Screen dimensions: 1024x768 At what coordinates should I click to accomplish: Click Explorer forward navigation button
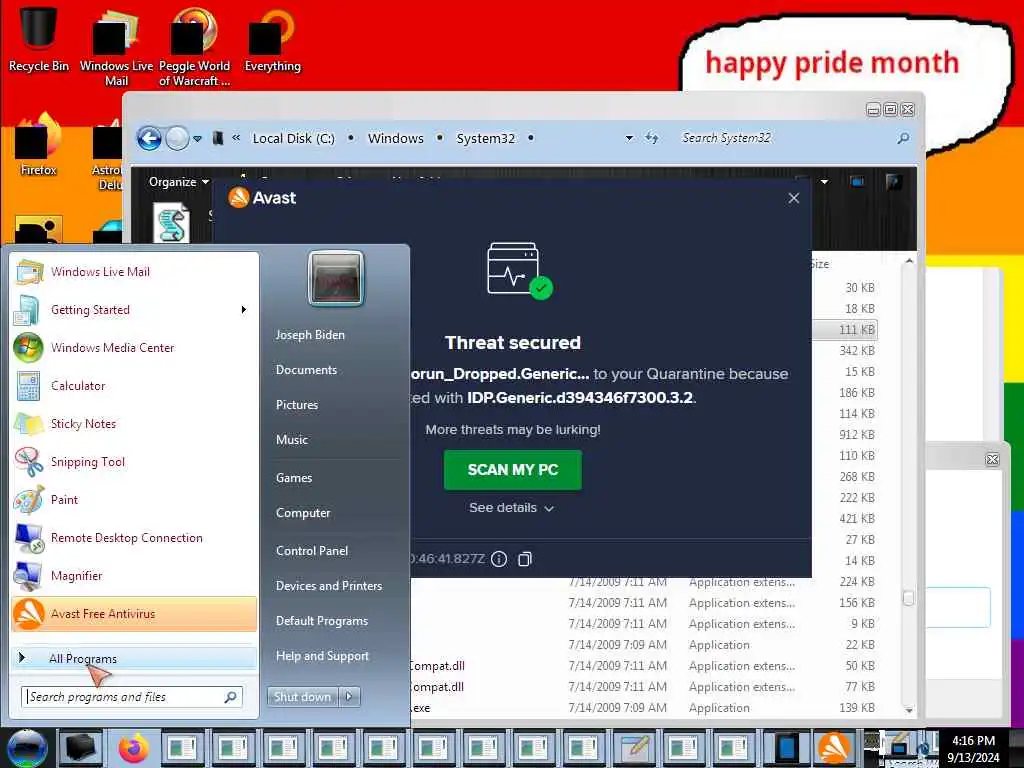(x=176, y=138)
